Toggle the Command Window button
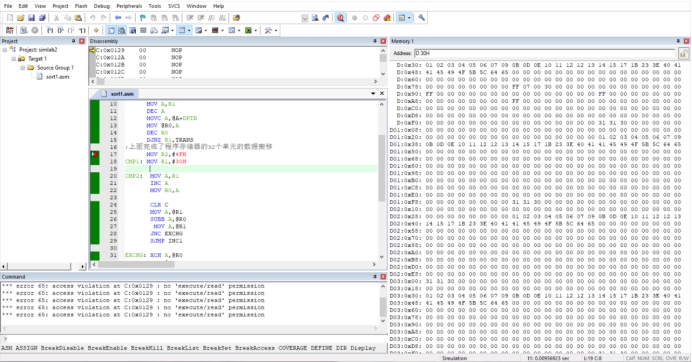Viewport: 692px width, 362px height. coord(111,30)
